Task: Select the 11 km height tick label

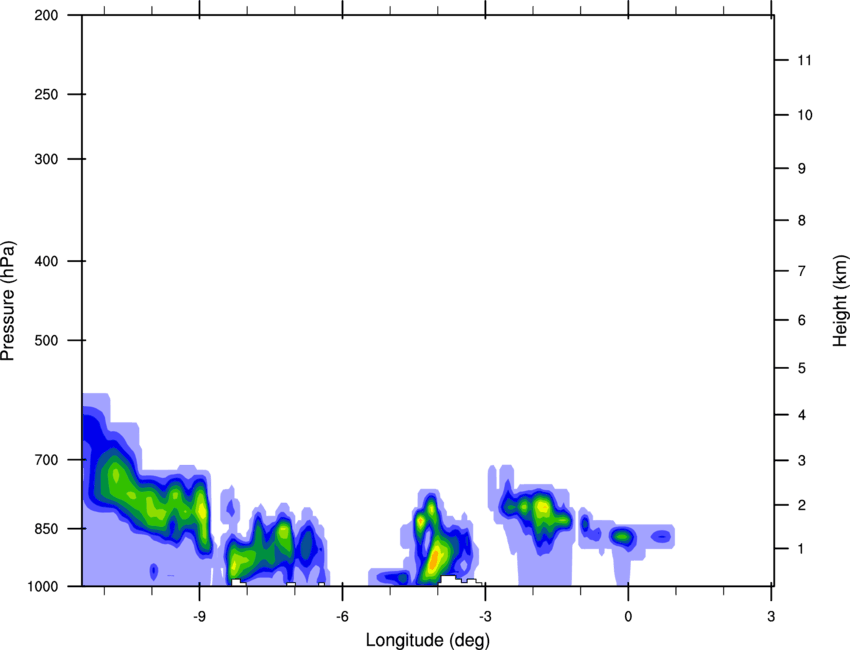Action: pos(804,61)
